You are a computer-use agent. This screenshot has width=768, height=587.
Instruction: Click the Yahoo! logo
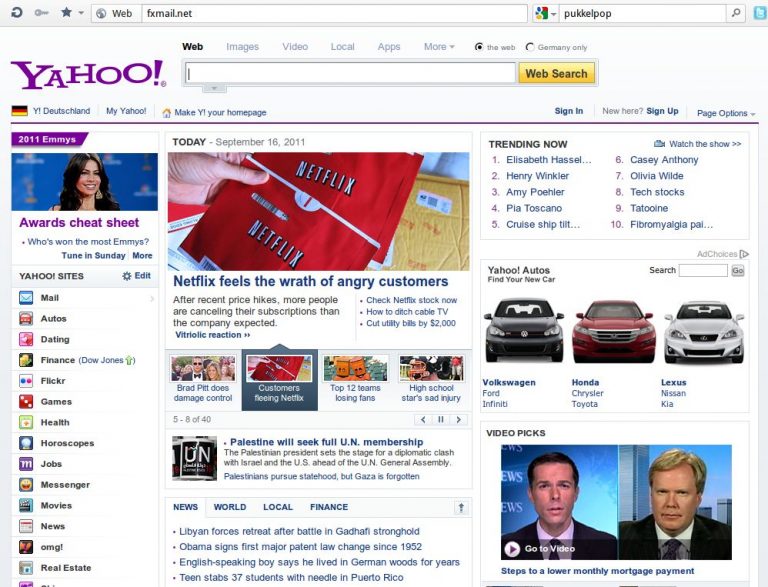tap(89, 74)
